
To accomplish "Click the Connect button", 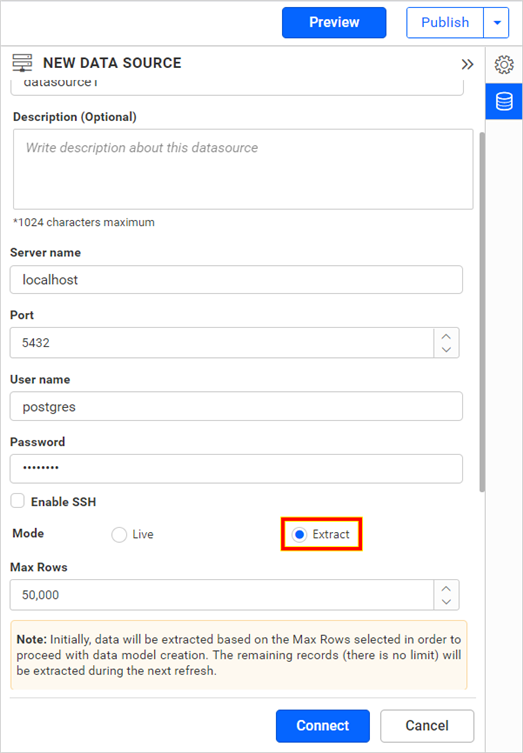I will pyautogui.click(x=323, y=726).
